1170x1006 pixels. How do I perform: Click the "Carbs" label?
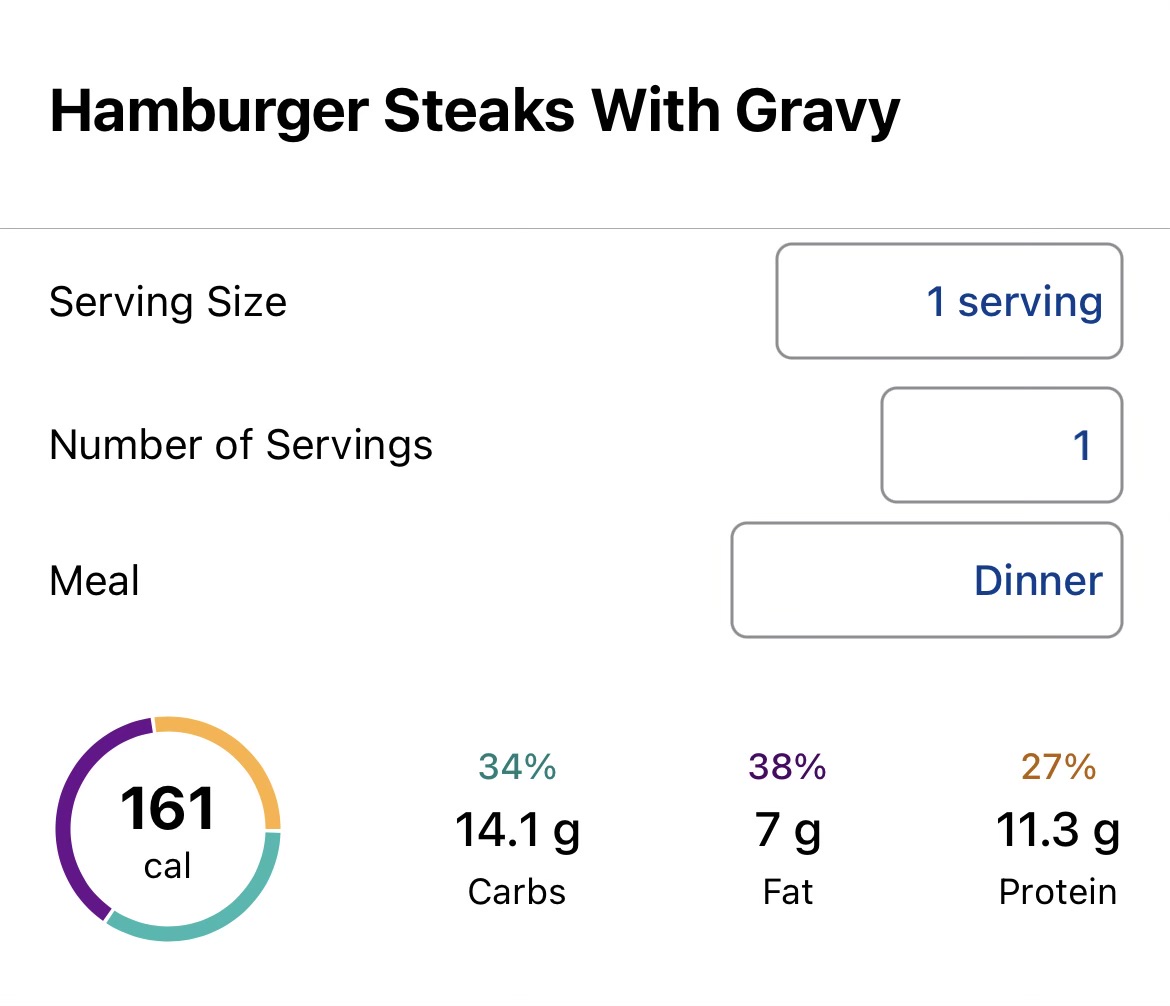517,891
